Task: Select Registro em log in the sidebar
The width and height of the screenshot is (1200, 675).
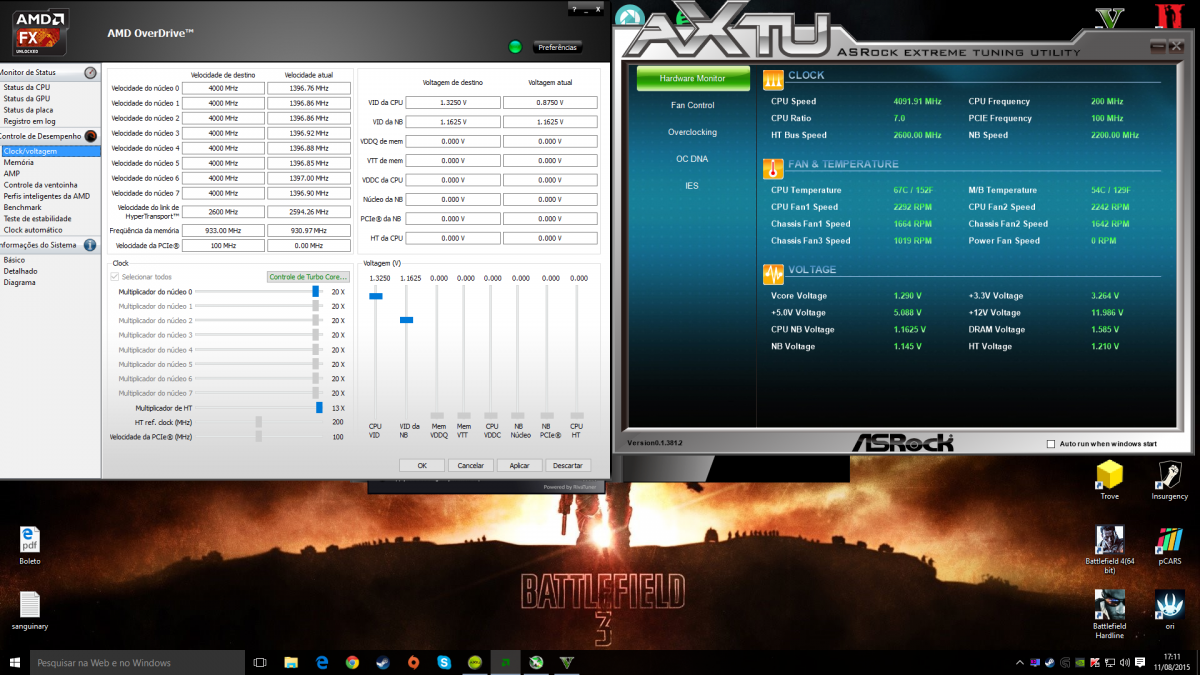Action: pos(29,120)
